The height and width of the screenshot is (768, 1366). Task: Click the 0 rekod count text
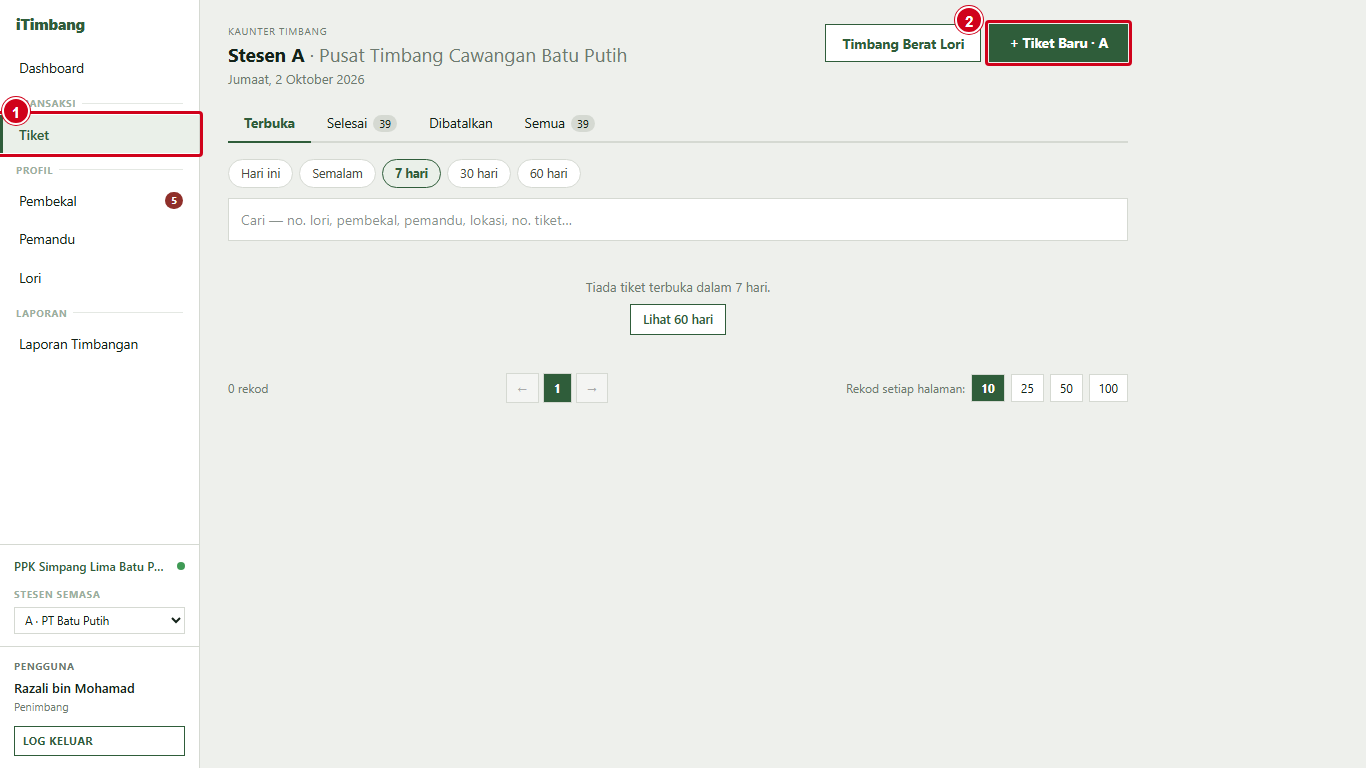pyautogui.click(x=248, y=389)
